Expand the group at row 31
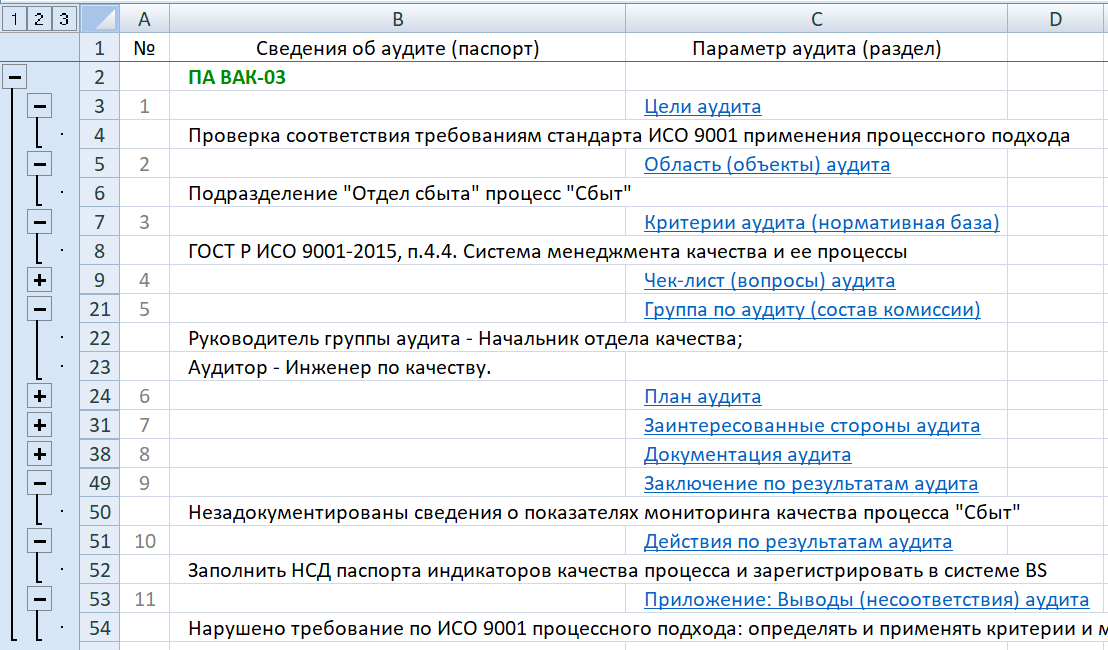 coord(40,426)
